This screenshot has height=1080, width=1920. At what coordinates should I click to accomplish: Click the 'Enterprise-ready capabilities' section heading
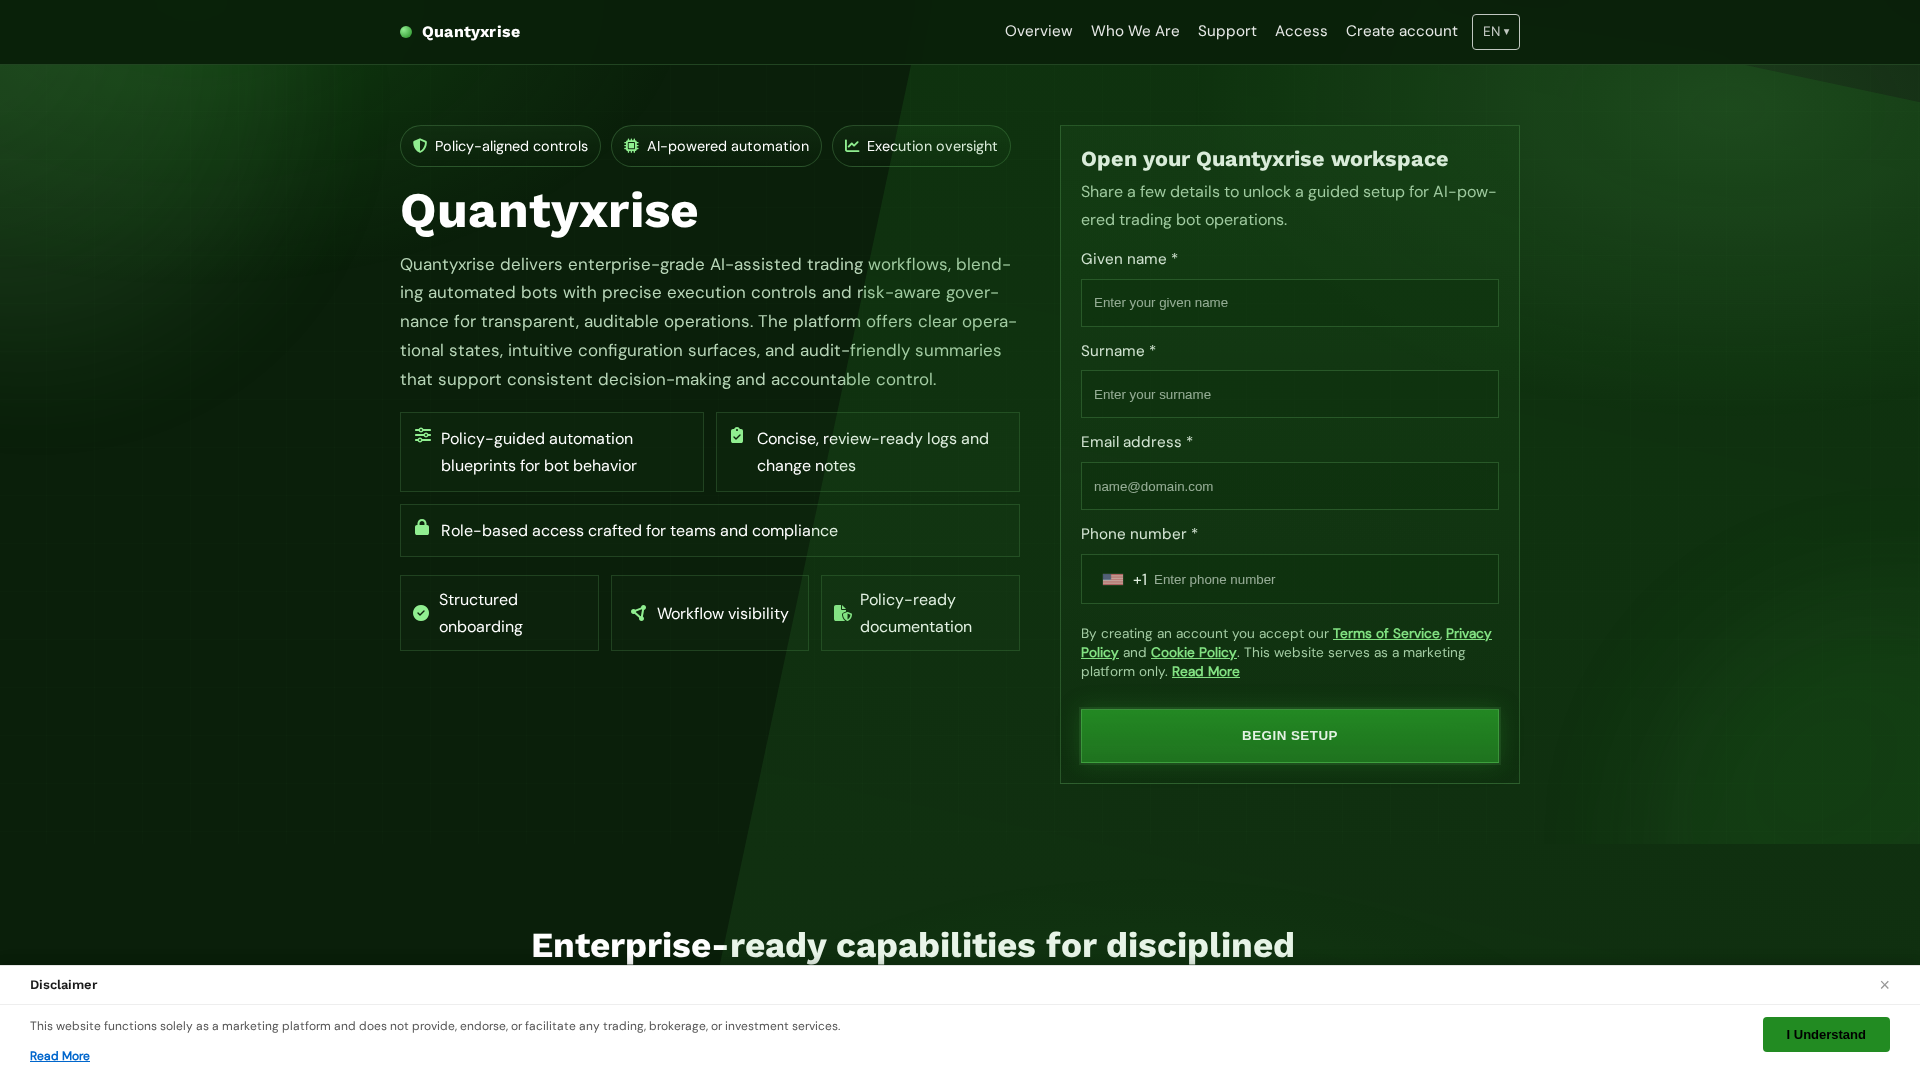913,945
